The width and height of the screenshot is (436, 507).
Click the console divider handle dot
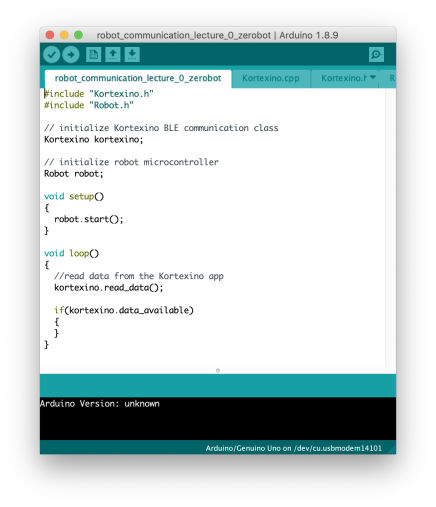click(218, 370)
